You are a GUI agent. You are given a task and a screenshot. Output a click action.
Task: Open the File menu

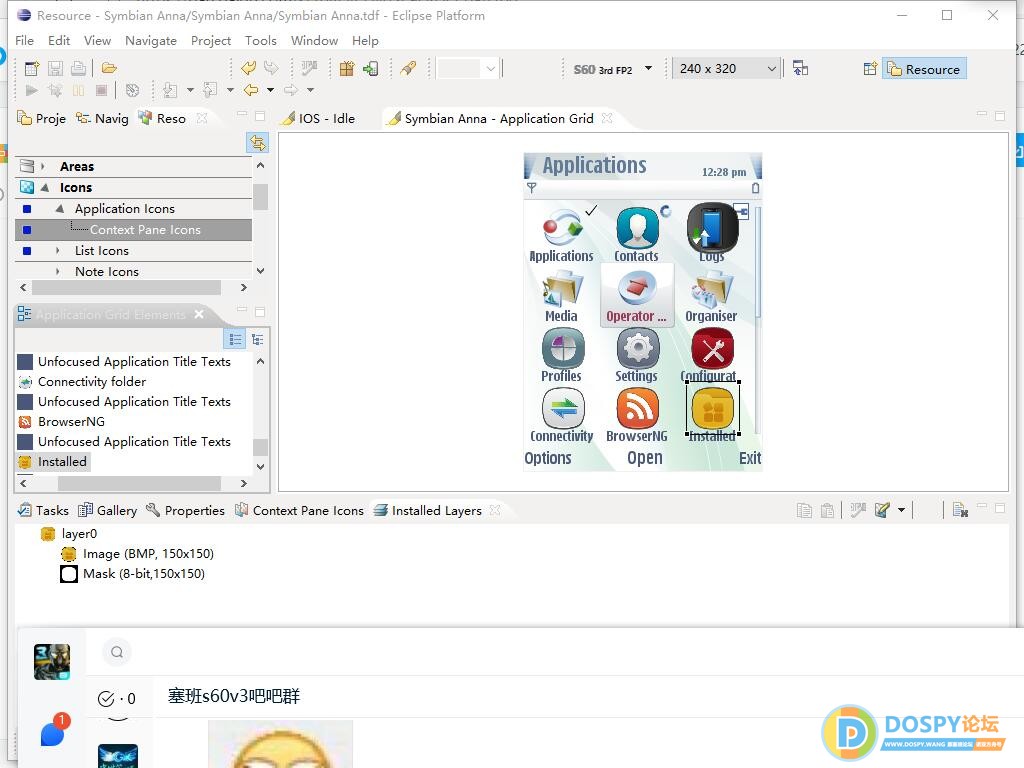24,40
